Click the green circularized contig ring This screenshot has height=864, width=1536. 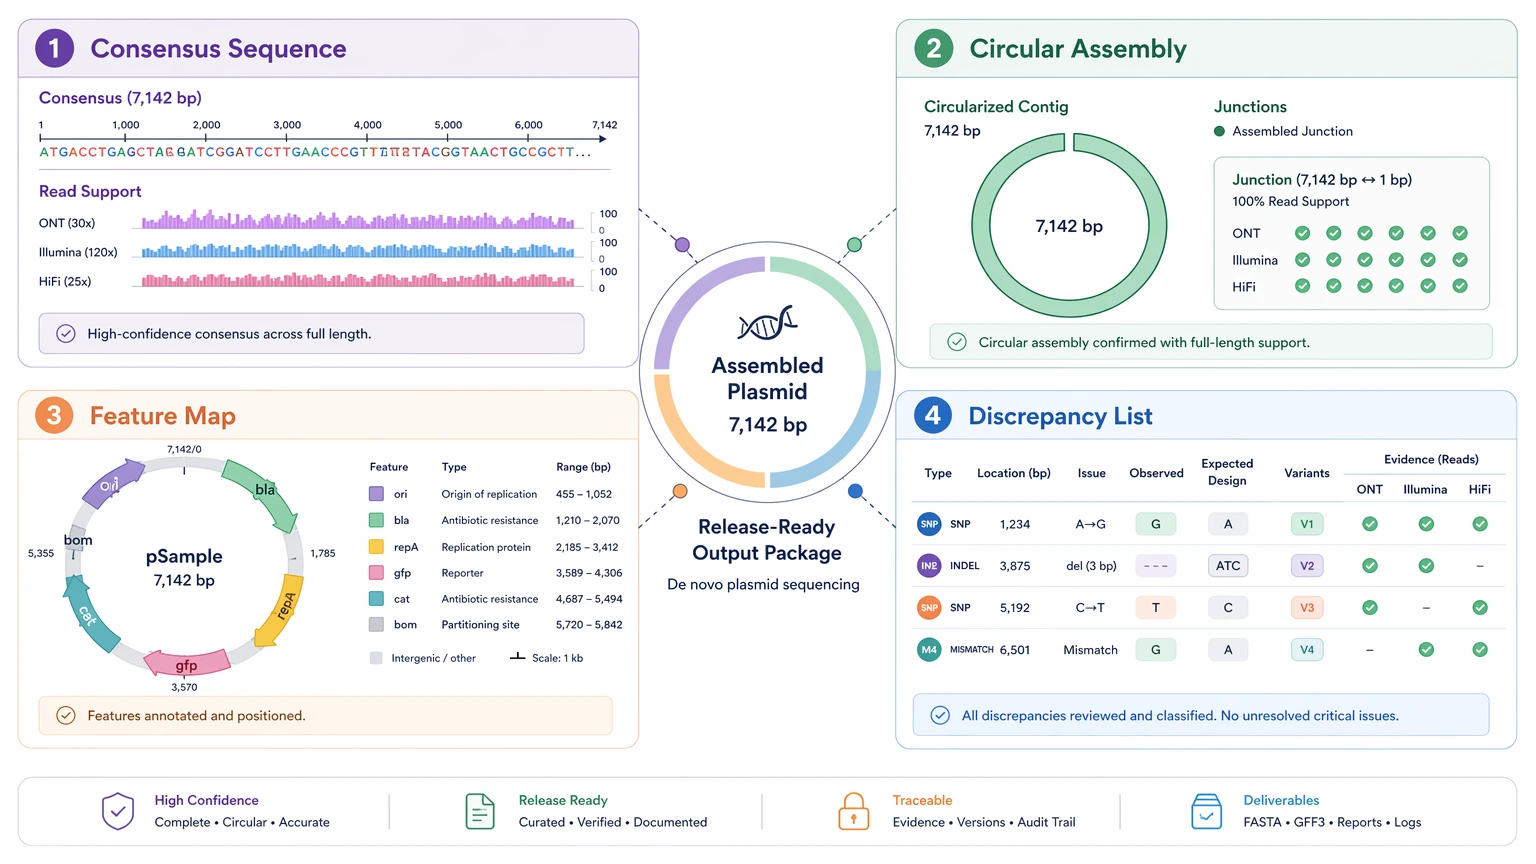[x=980, y=226]
